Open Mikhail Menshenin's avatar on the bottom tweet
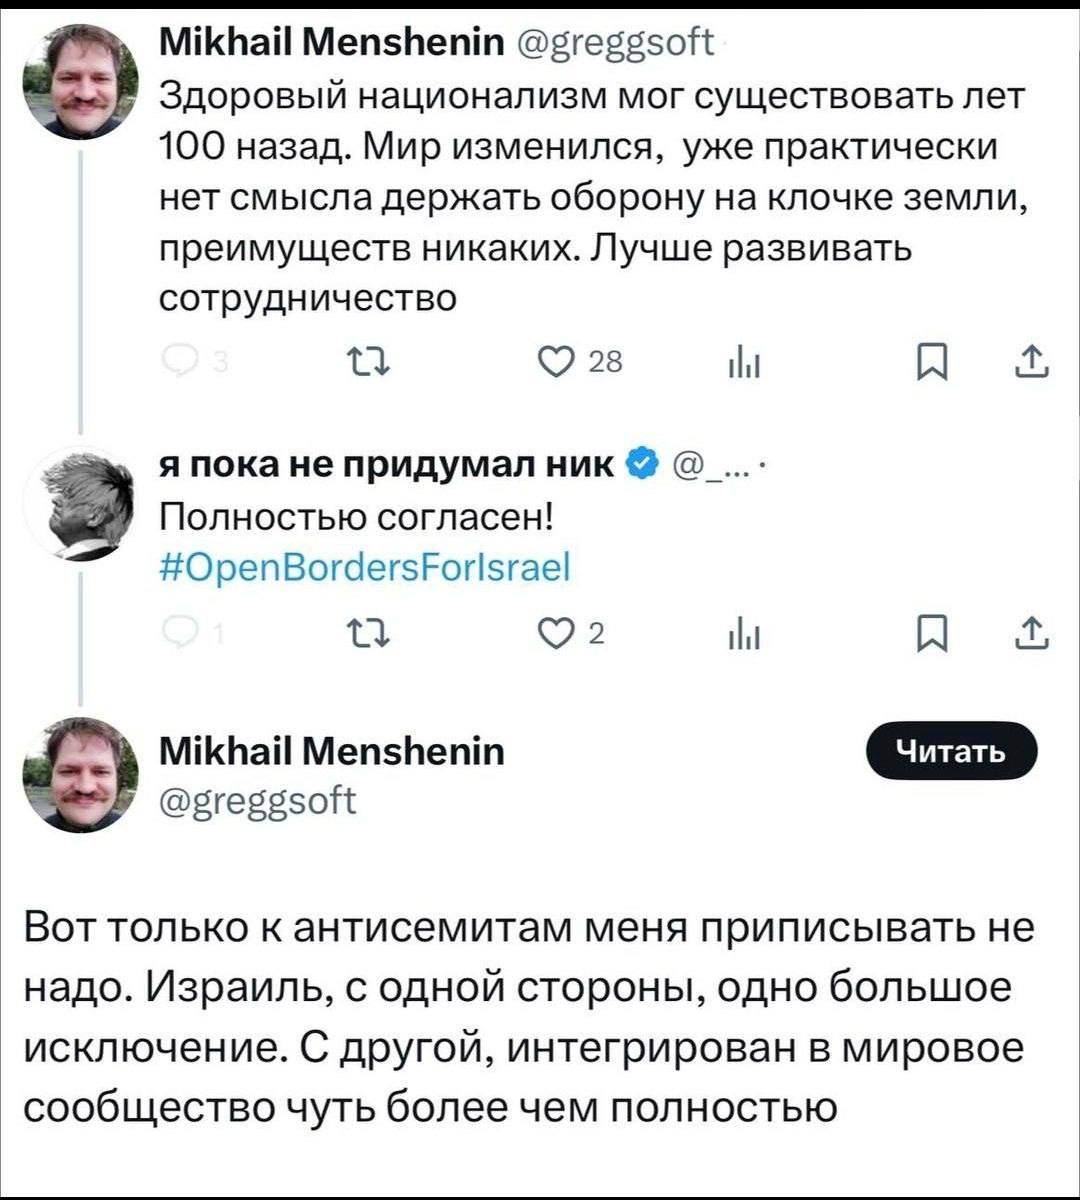The height and width of the screenshot is (1200, 1080). coord(82,775)
